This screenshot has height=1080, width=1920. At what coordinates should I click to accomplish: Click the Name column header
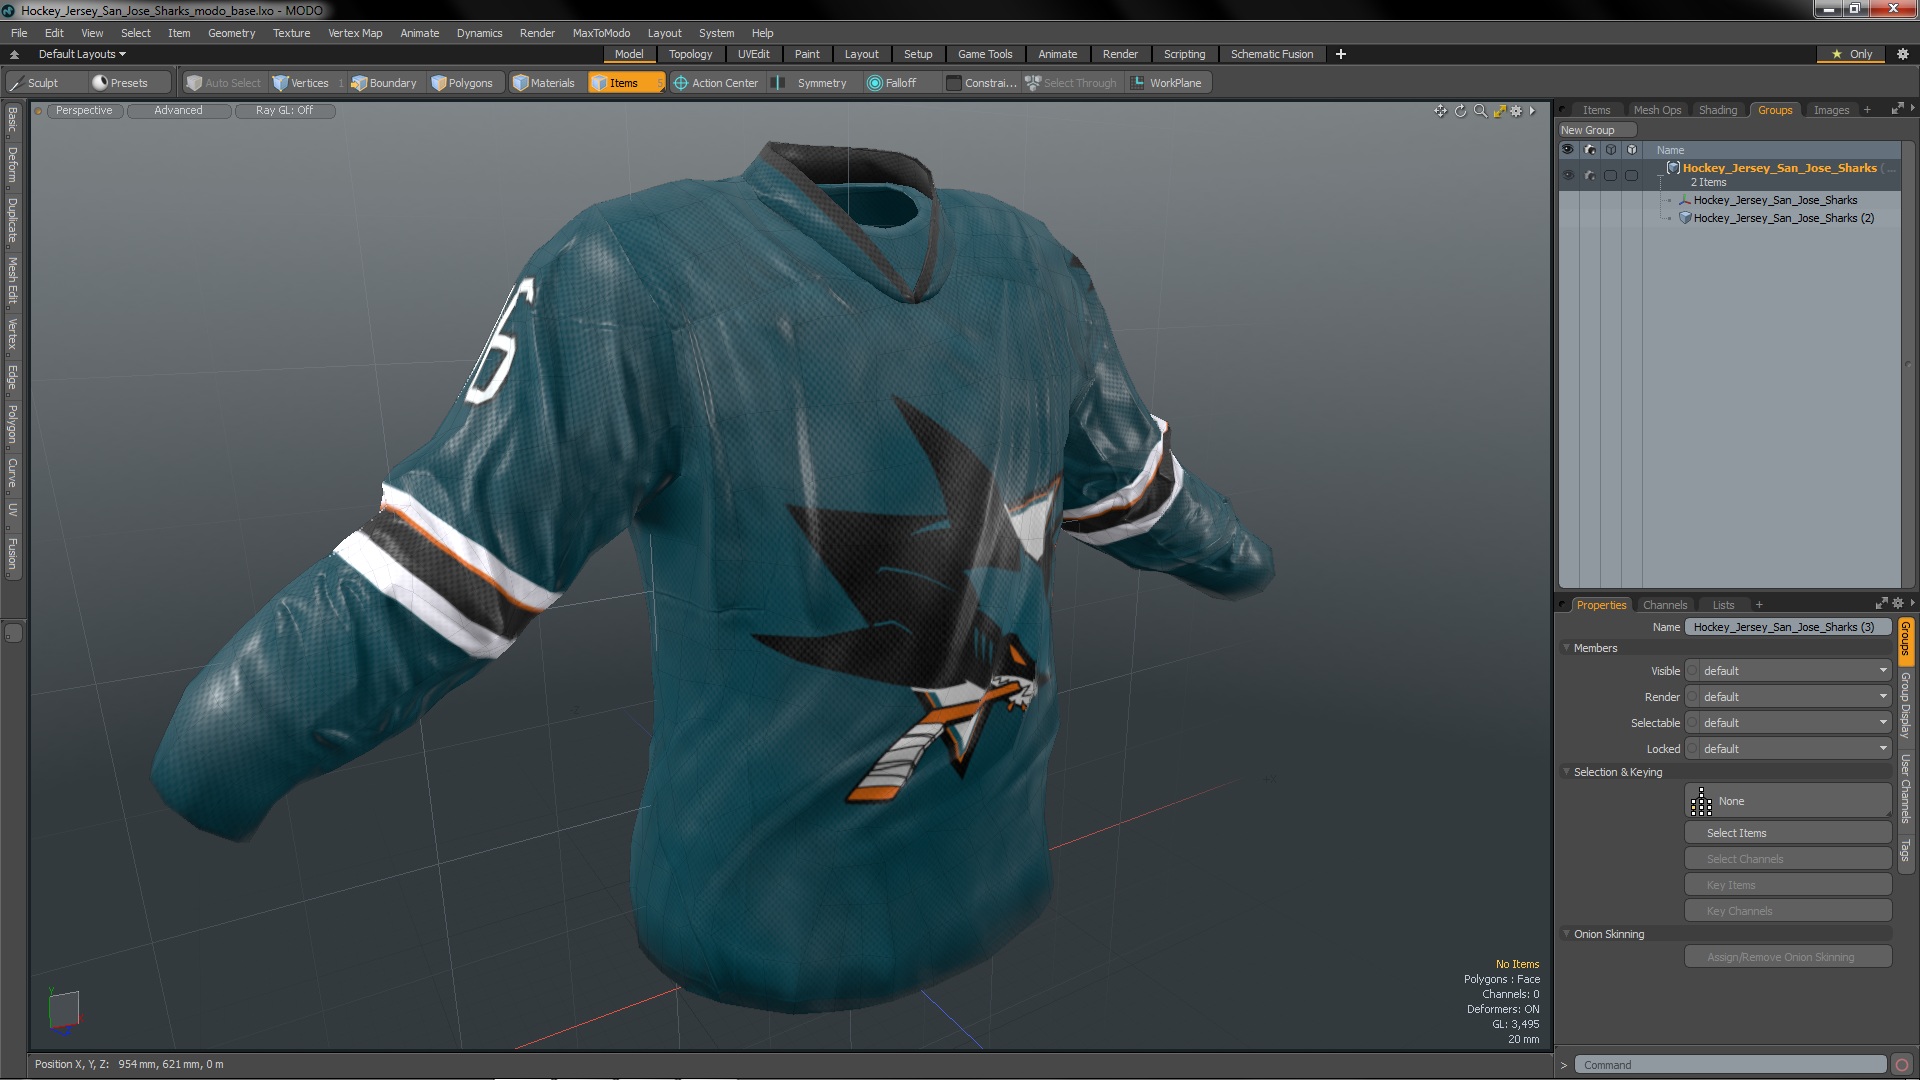coord(1670,150)
